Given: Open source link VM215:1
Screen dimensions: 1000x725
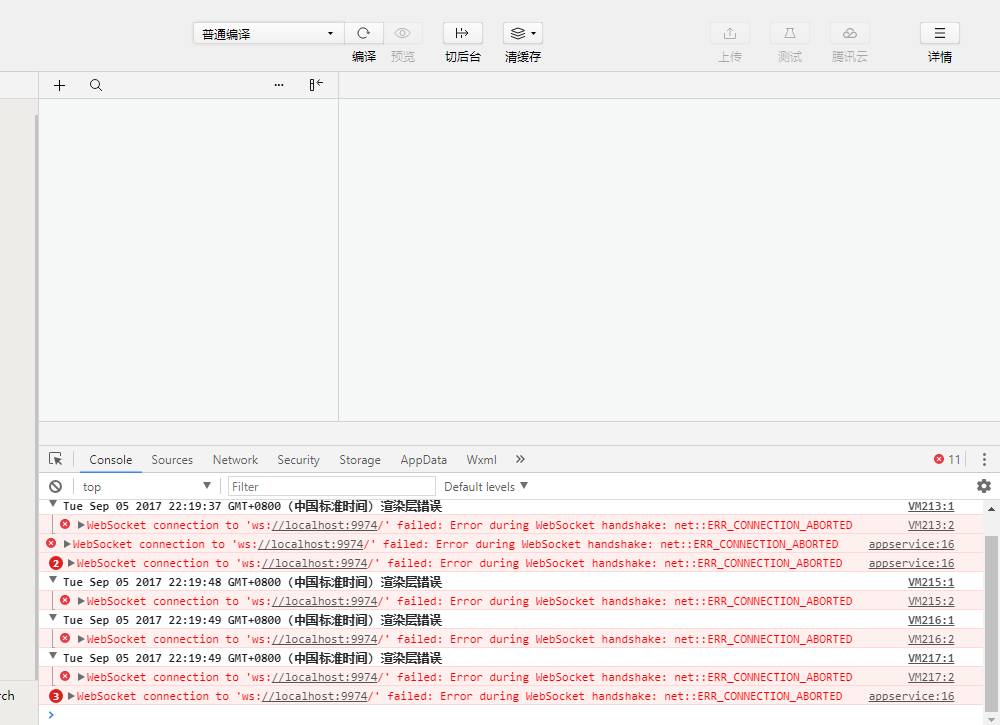Looking at the screenshot, I should click(x=930, y=582).
